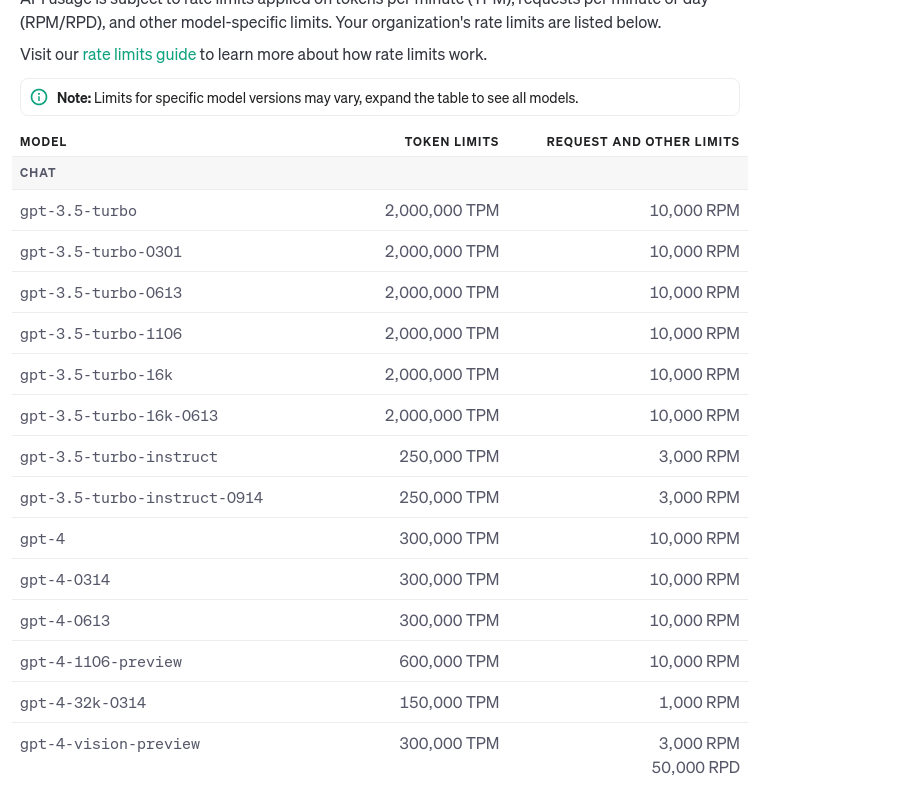Click the 2,000,000 TPM value for gpt-3.5-turbo

coord(442,211)
